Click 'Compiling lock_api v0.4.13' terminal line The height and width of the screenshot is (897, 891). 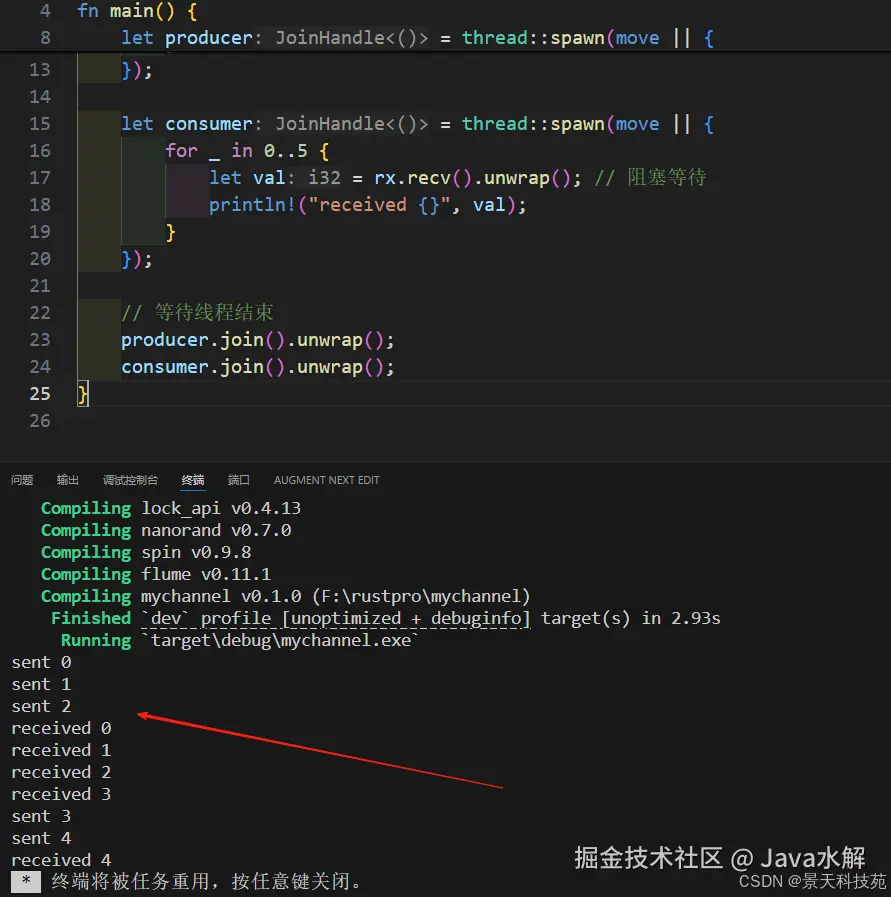coord(170,508)
